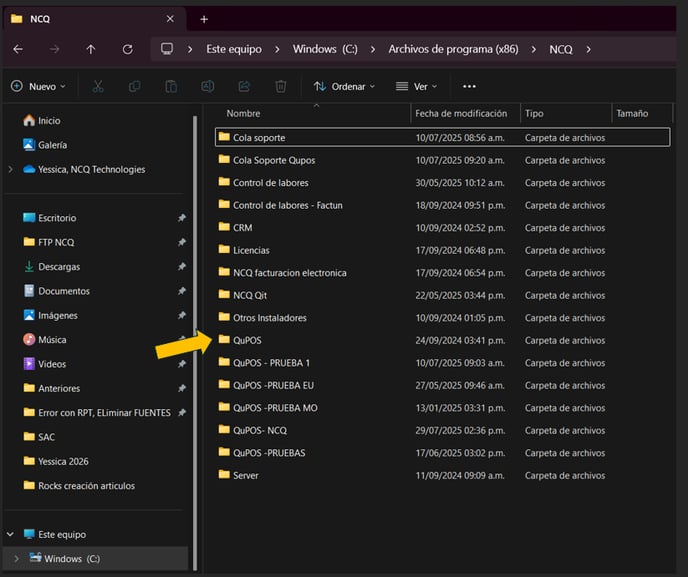
Task: Open Videos in quick access
Action: [44, 364]
